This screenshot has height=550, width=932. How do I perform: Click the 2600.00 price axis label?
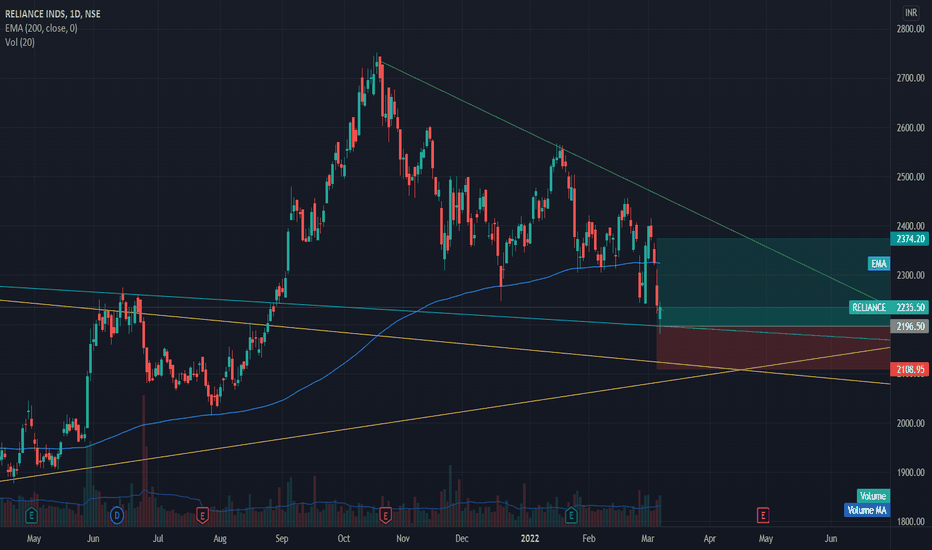(911, 127)
